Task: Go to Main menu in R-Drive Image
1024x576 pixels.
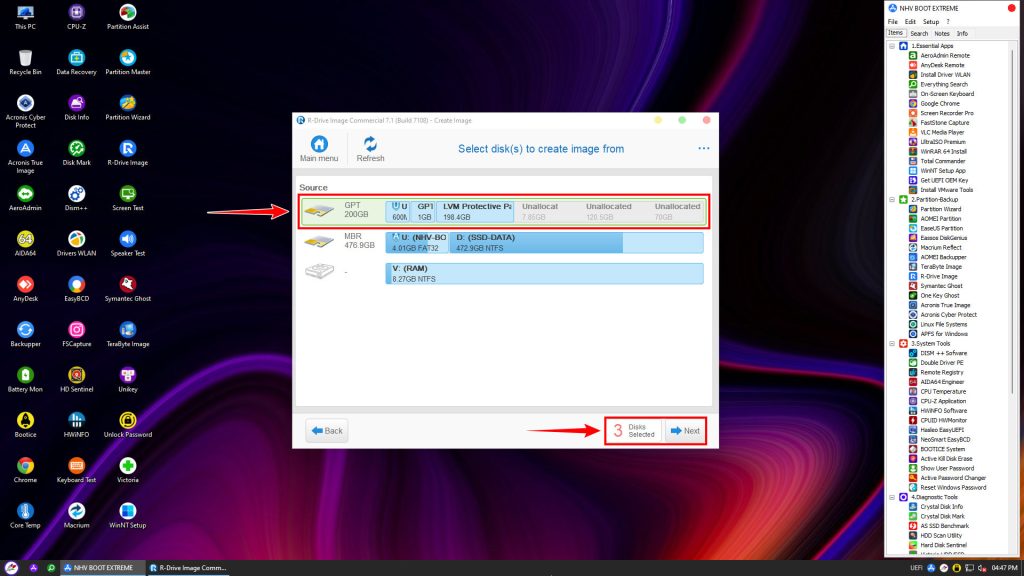Action: click(319, 149)
